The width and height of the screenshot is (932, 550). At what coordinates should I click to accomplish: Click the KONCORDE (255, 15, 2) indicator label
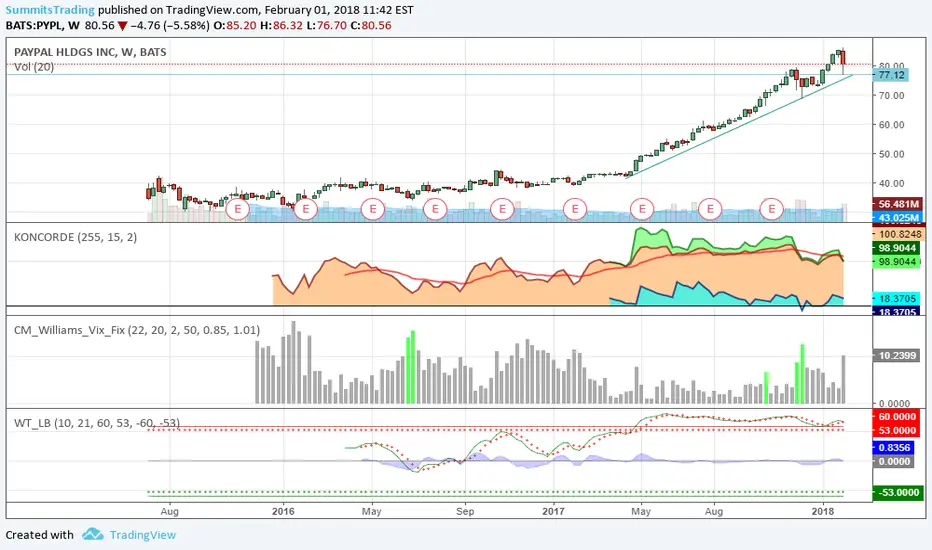pos(75,237)
